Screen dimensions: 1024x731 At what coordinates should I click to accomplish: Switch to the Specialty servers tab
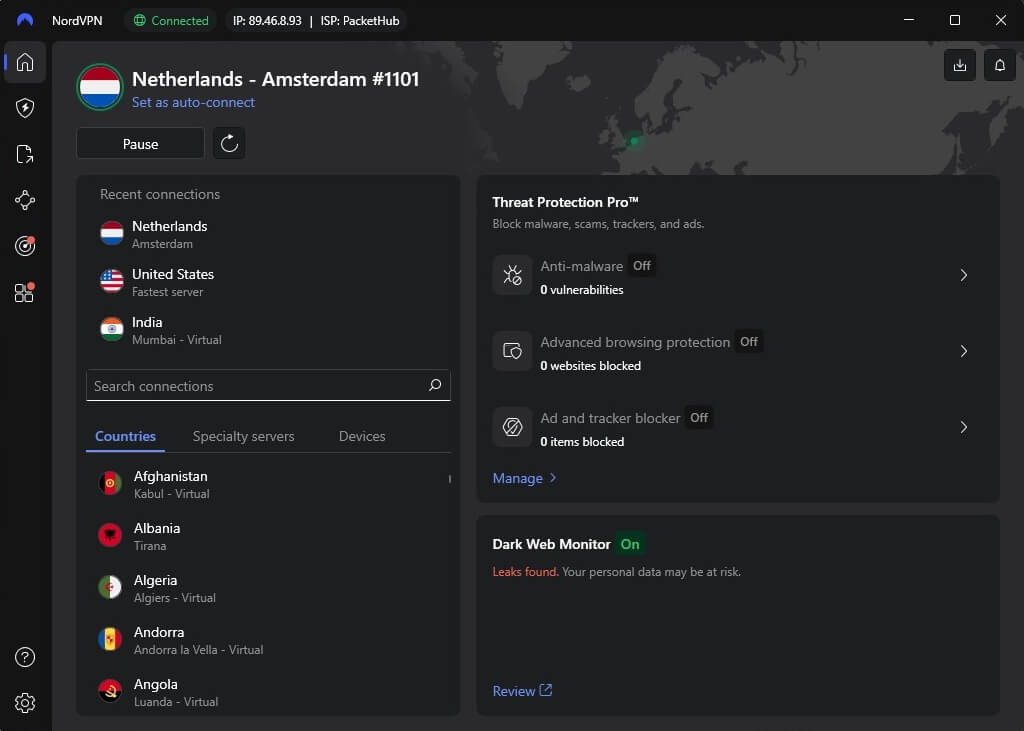(243, 436)
